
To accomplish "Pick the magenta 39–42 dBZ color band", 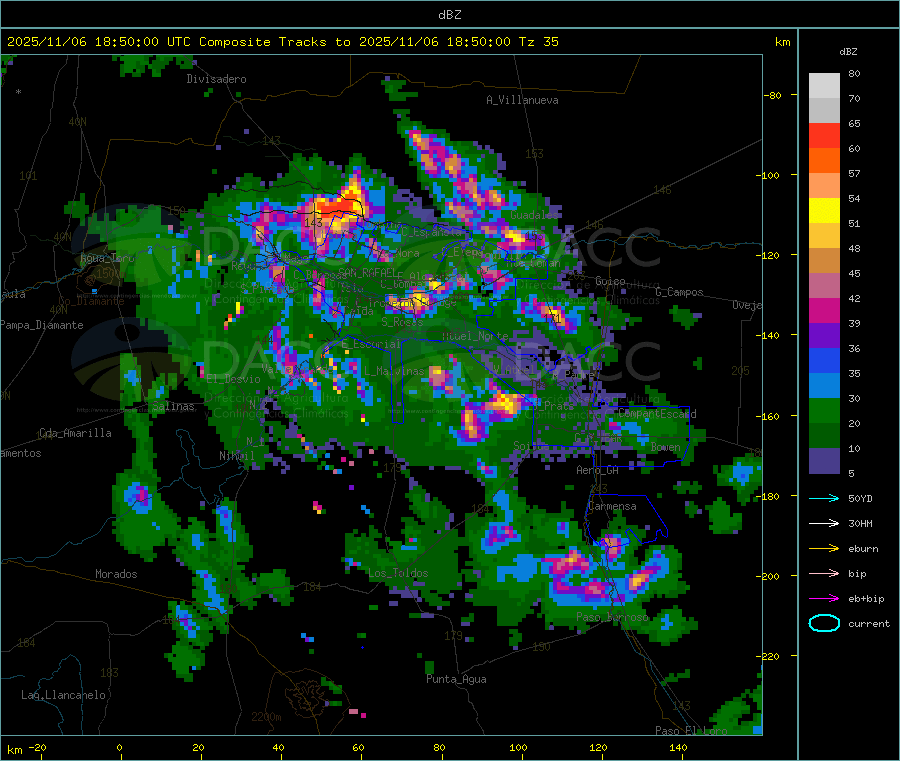I will [x=824, y=311].
